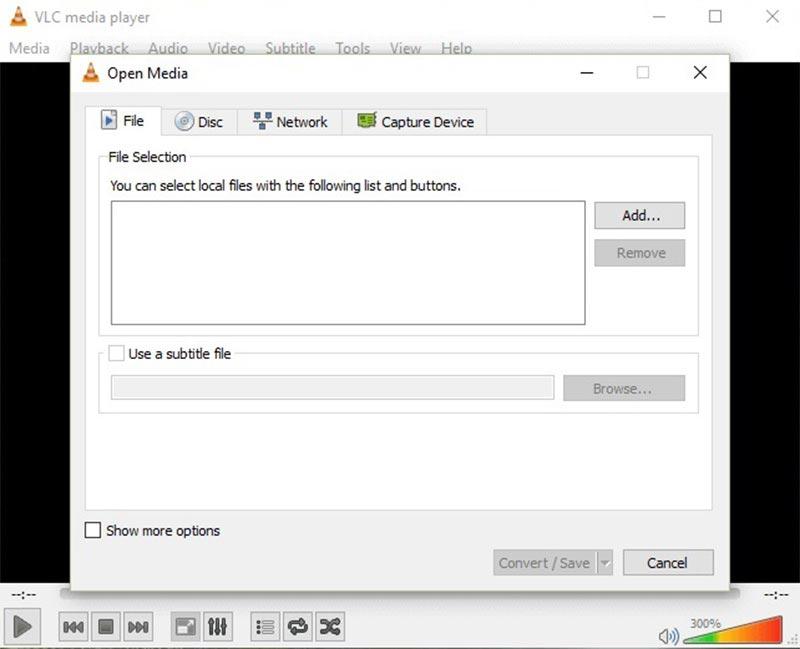This screenshot has height=649, width=800.
Task: Toggle shuffle random playback icon
Action: pos(330,627)
